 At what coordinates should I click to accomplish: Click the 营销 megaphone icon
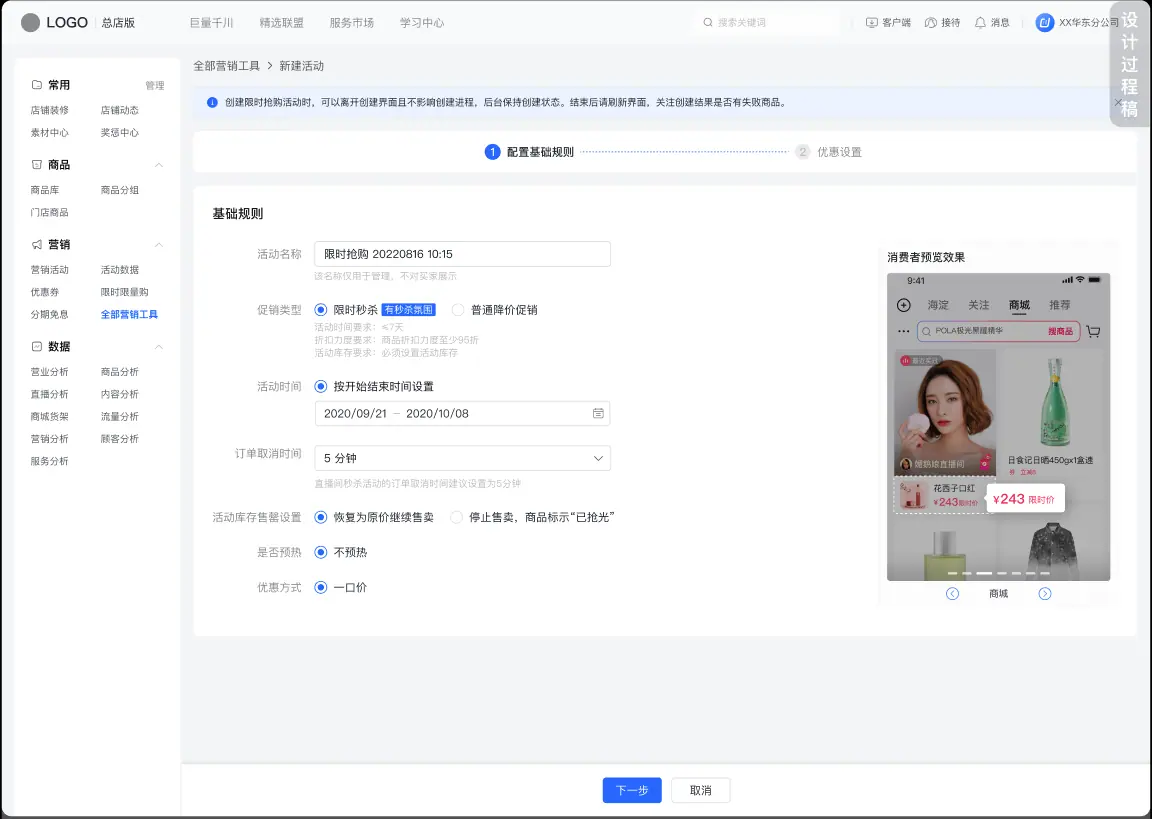point(37,244)
